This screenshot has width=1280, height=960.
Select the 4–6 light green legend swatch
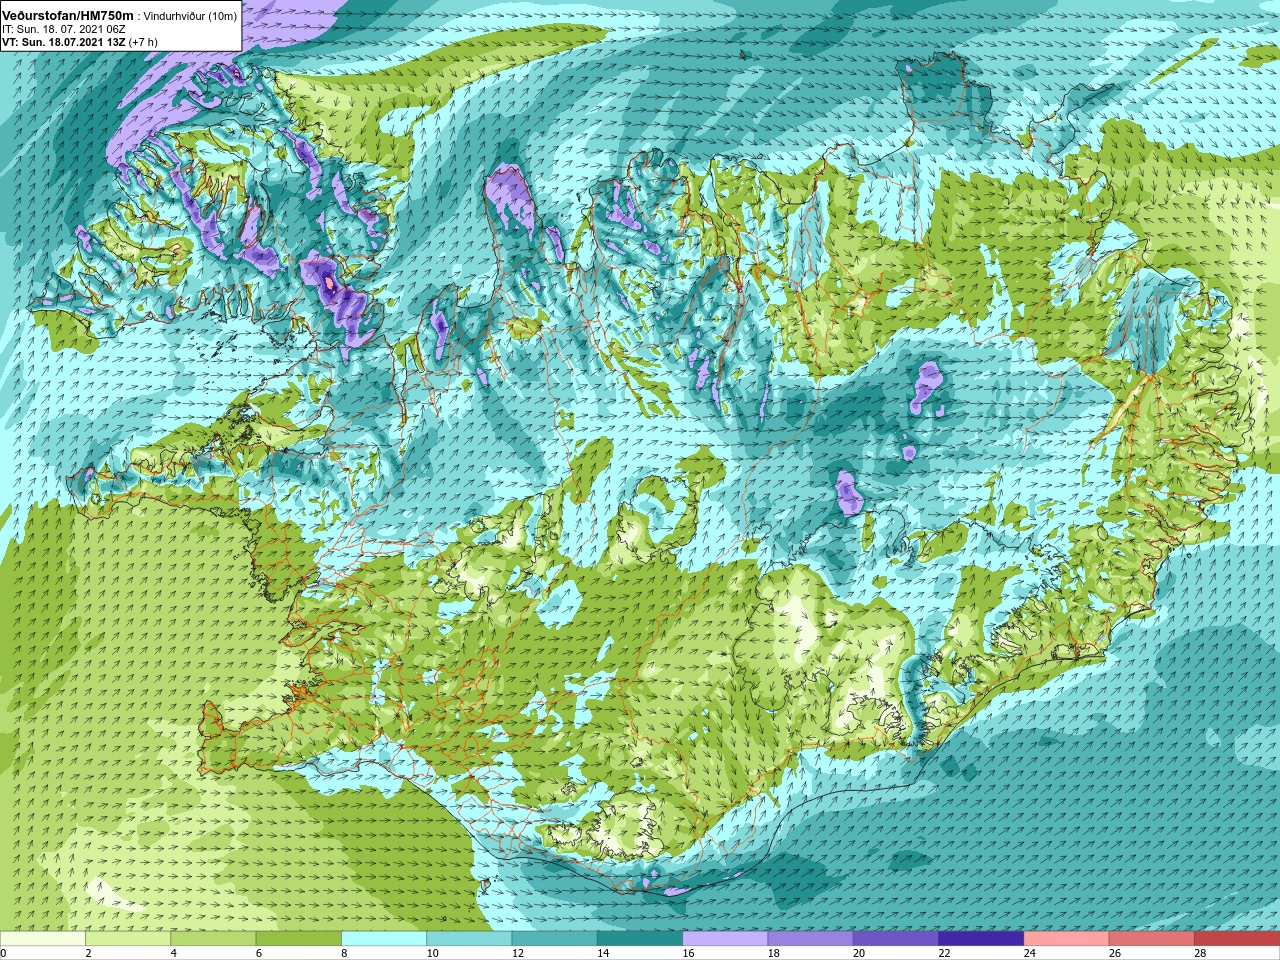coord(213,939)
